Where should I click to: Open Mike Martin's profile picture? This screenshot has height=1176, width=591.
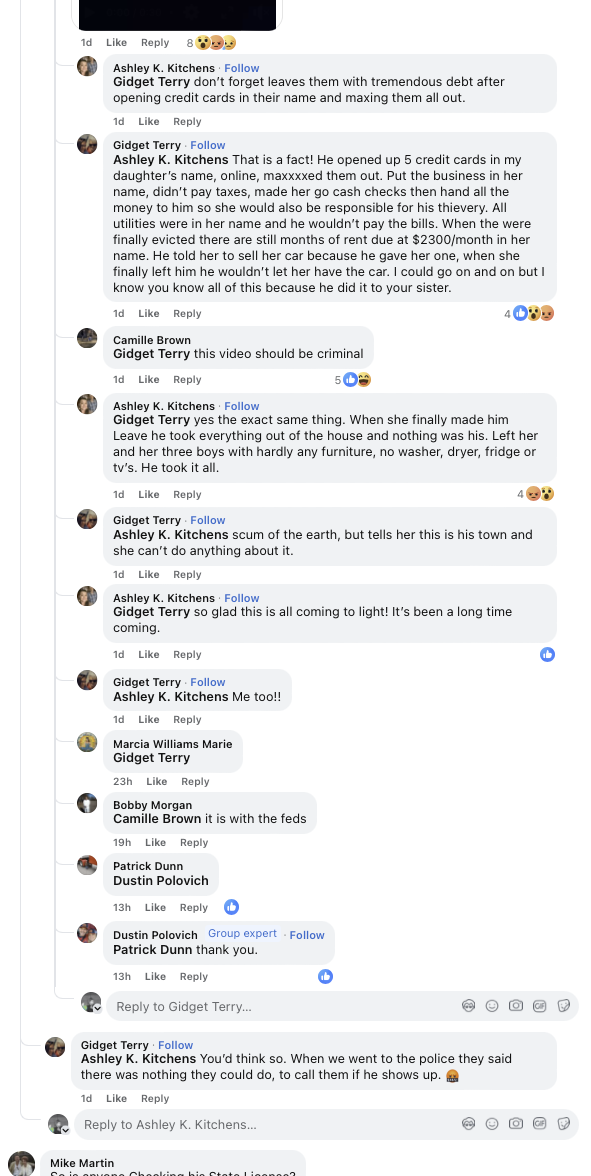point(22,1163)
